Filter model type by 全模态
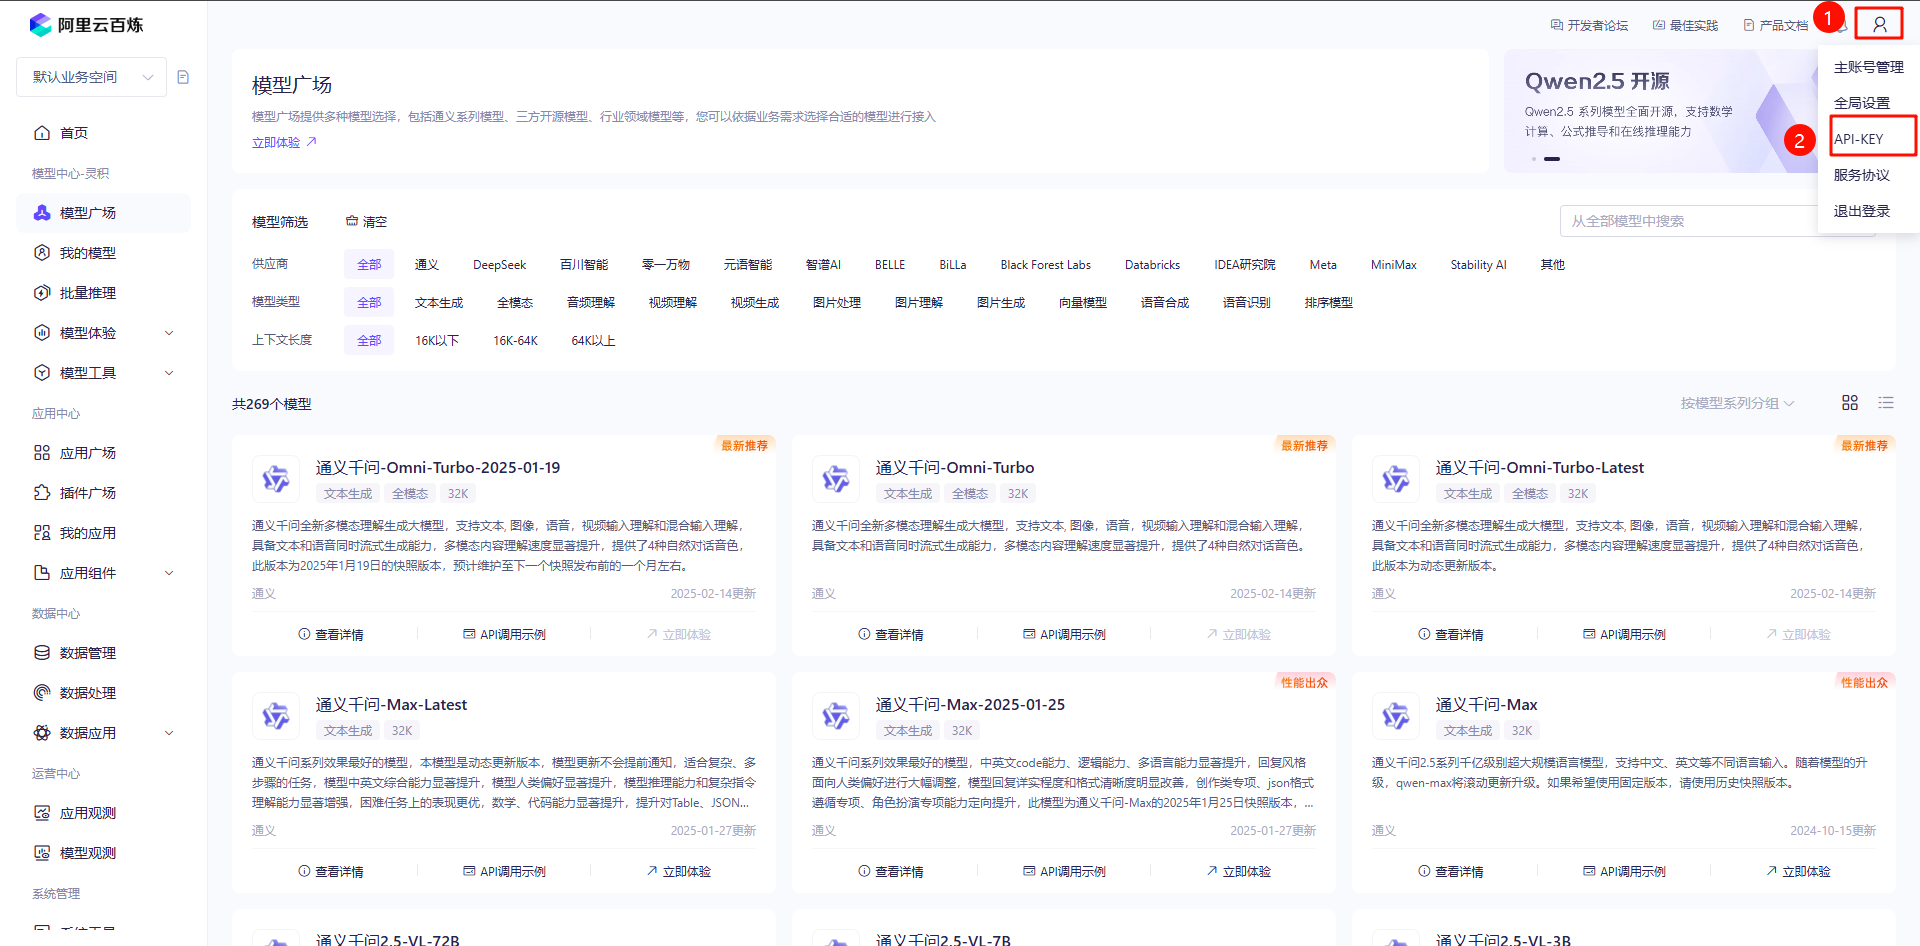This screenshot has height=946, width=1920. [x=515, y=303]
